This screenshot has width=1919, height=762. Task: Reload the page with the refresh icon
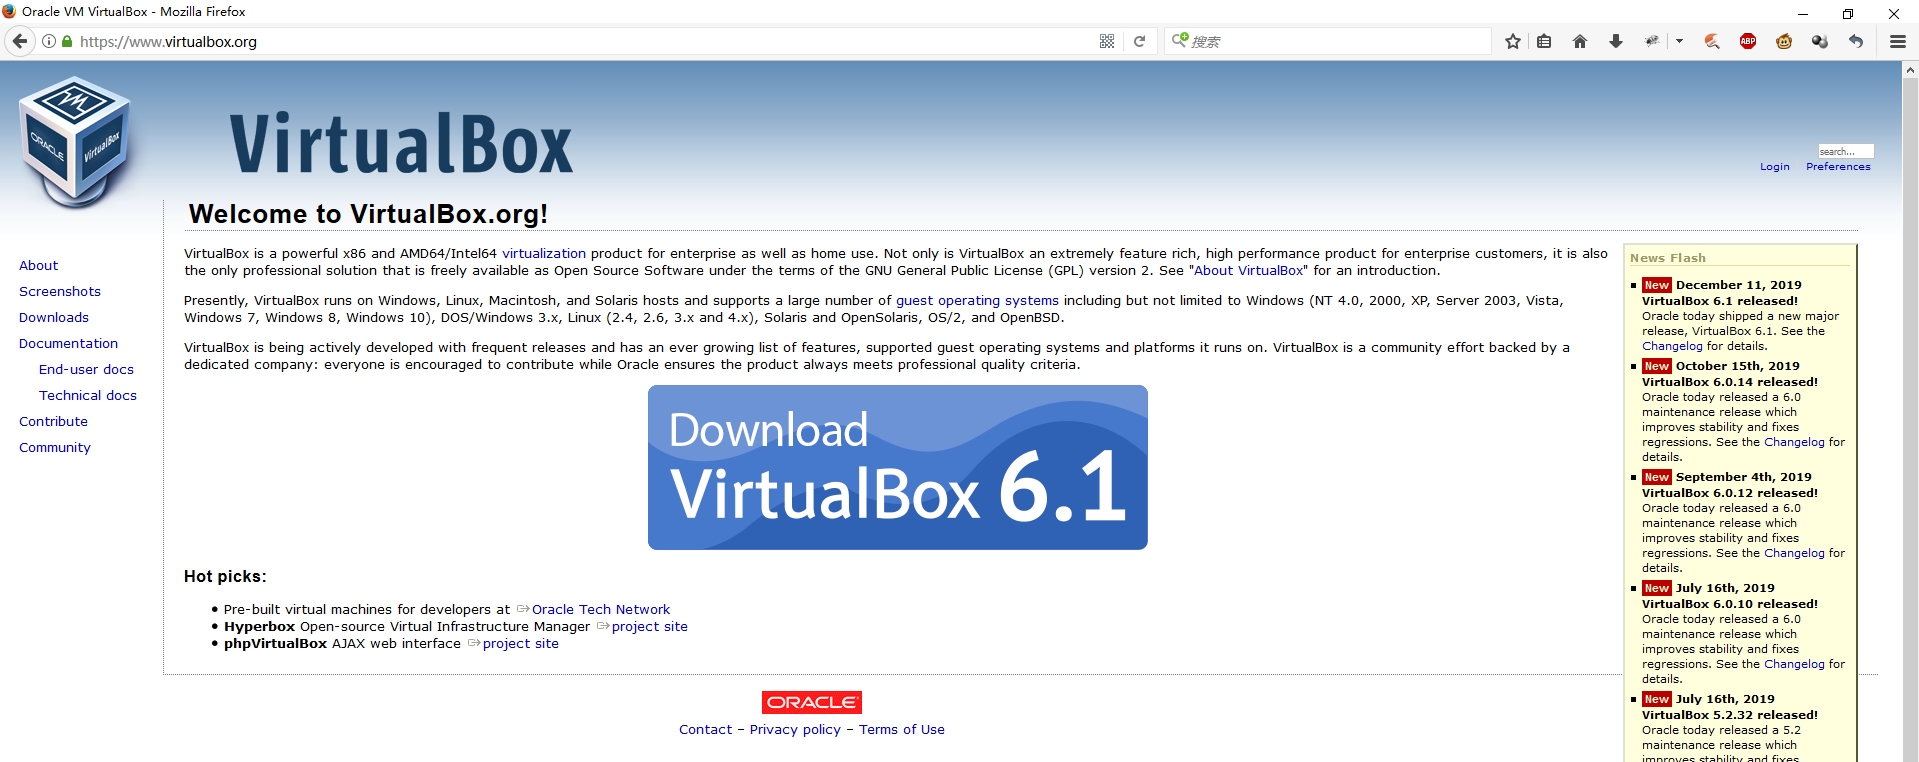(x=1139, y=41)
